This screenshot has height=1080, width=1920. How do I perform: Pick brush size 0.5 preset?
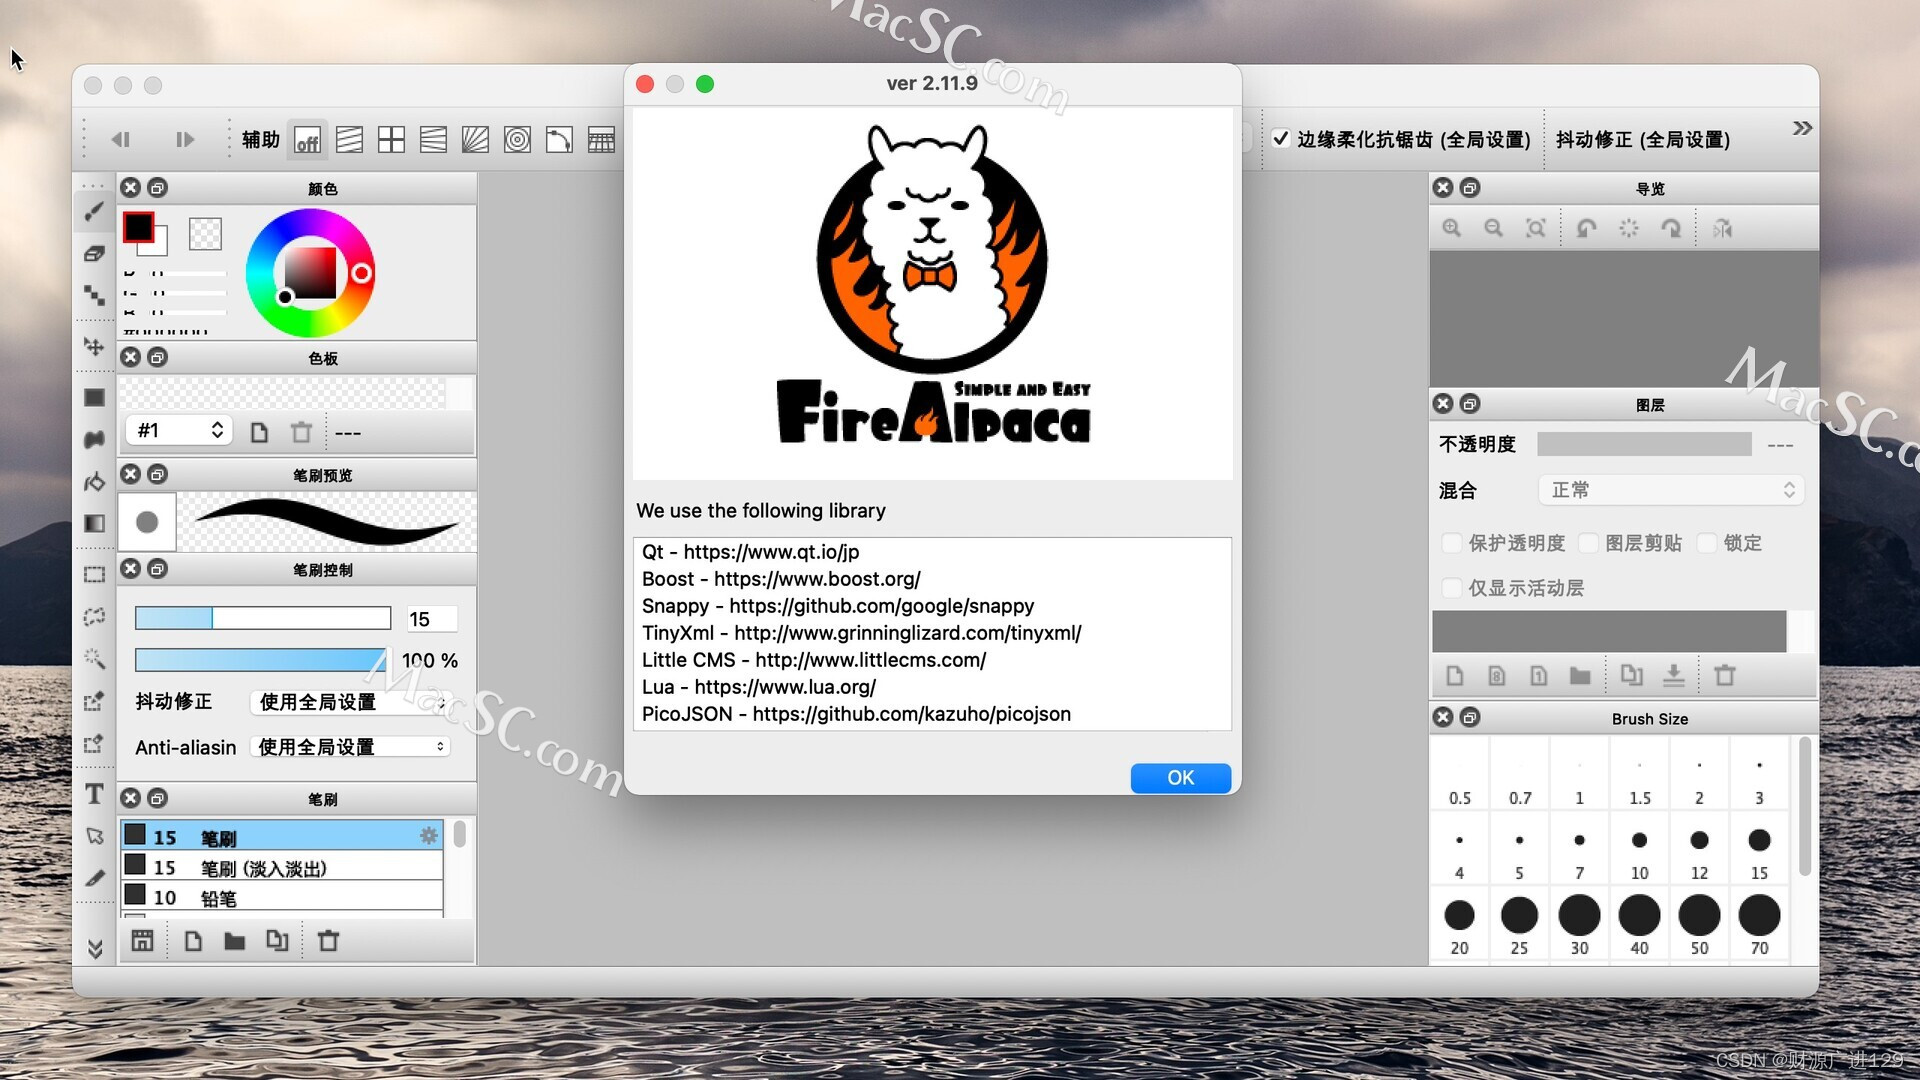pyautogui.click(x=1460, y=775)
